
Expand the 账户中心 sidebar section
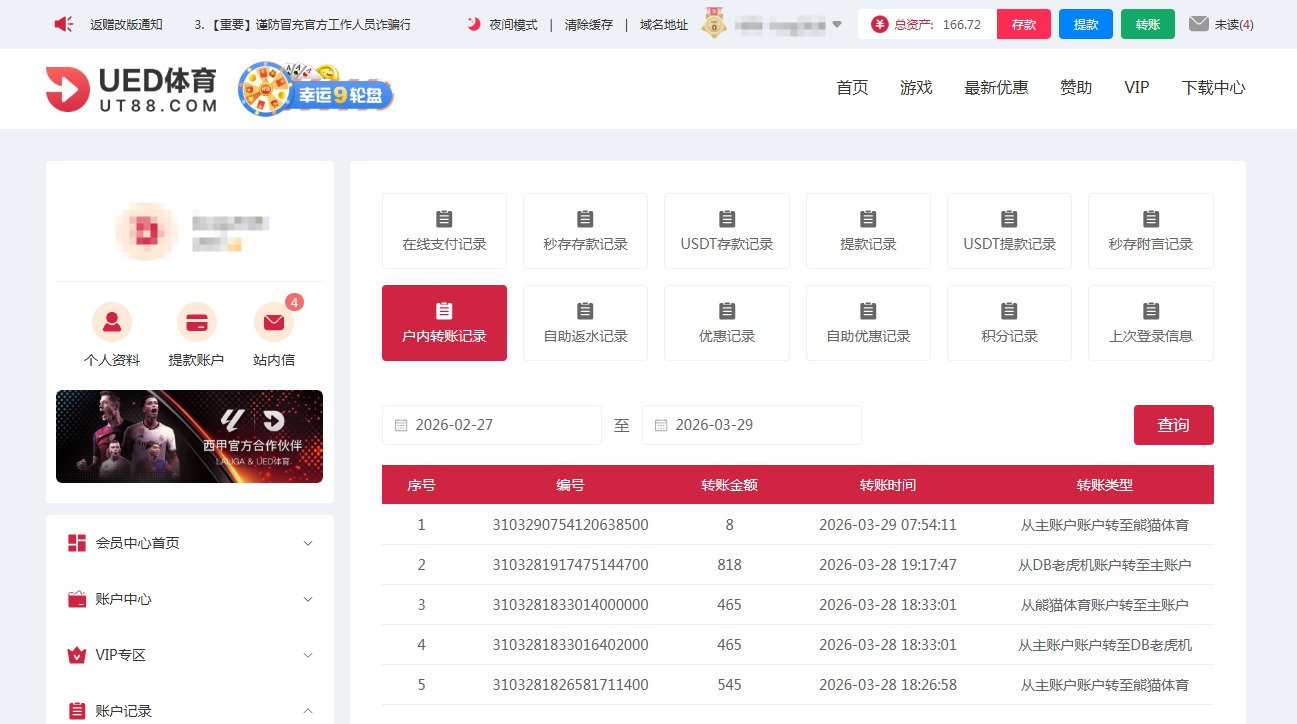[x=189, y=599]
